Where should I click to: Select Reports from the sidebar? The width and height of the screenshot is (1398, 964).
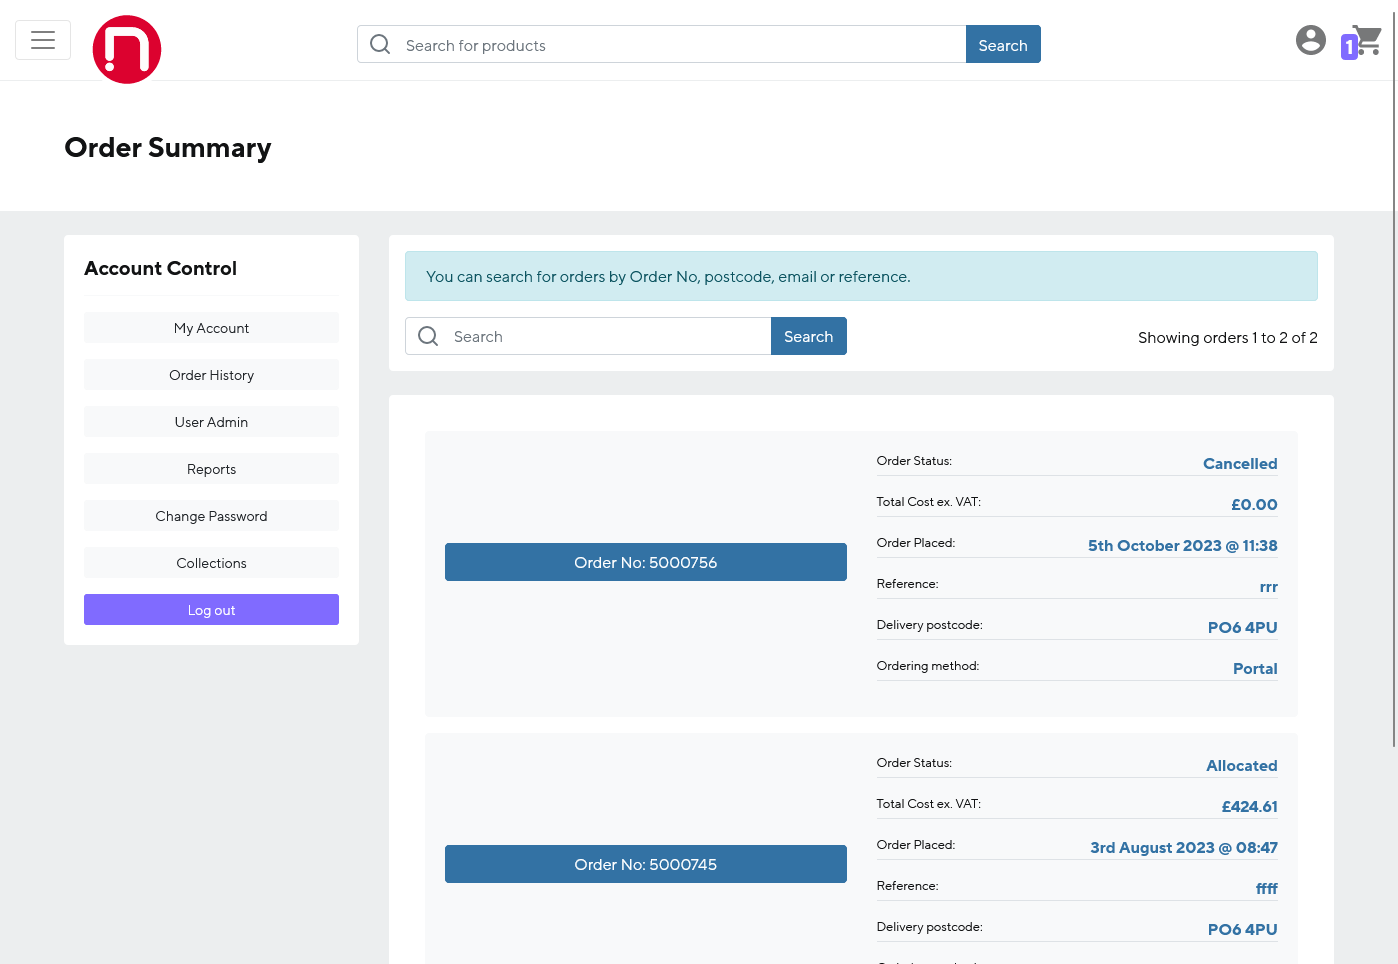pos(211,469)
